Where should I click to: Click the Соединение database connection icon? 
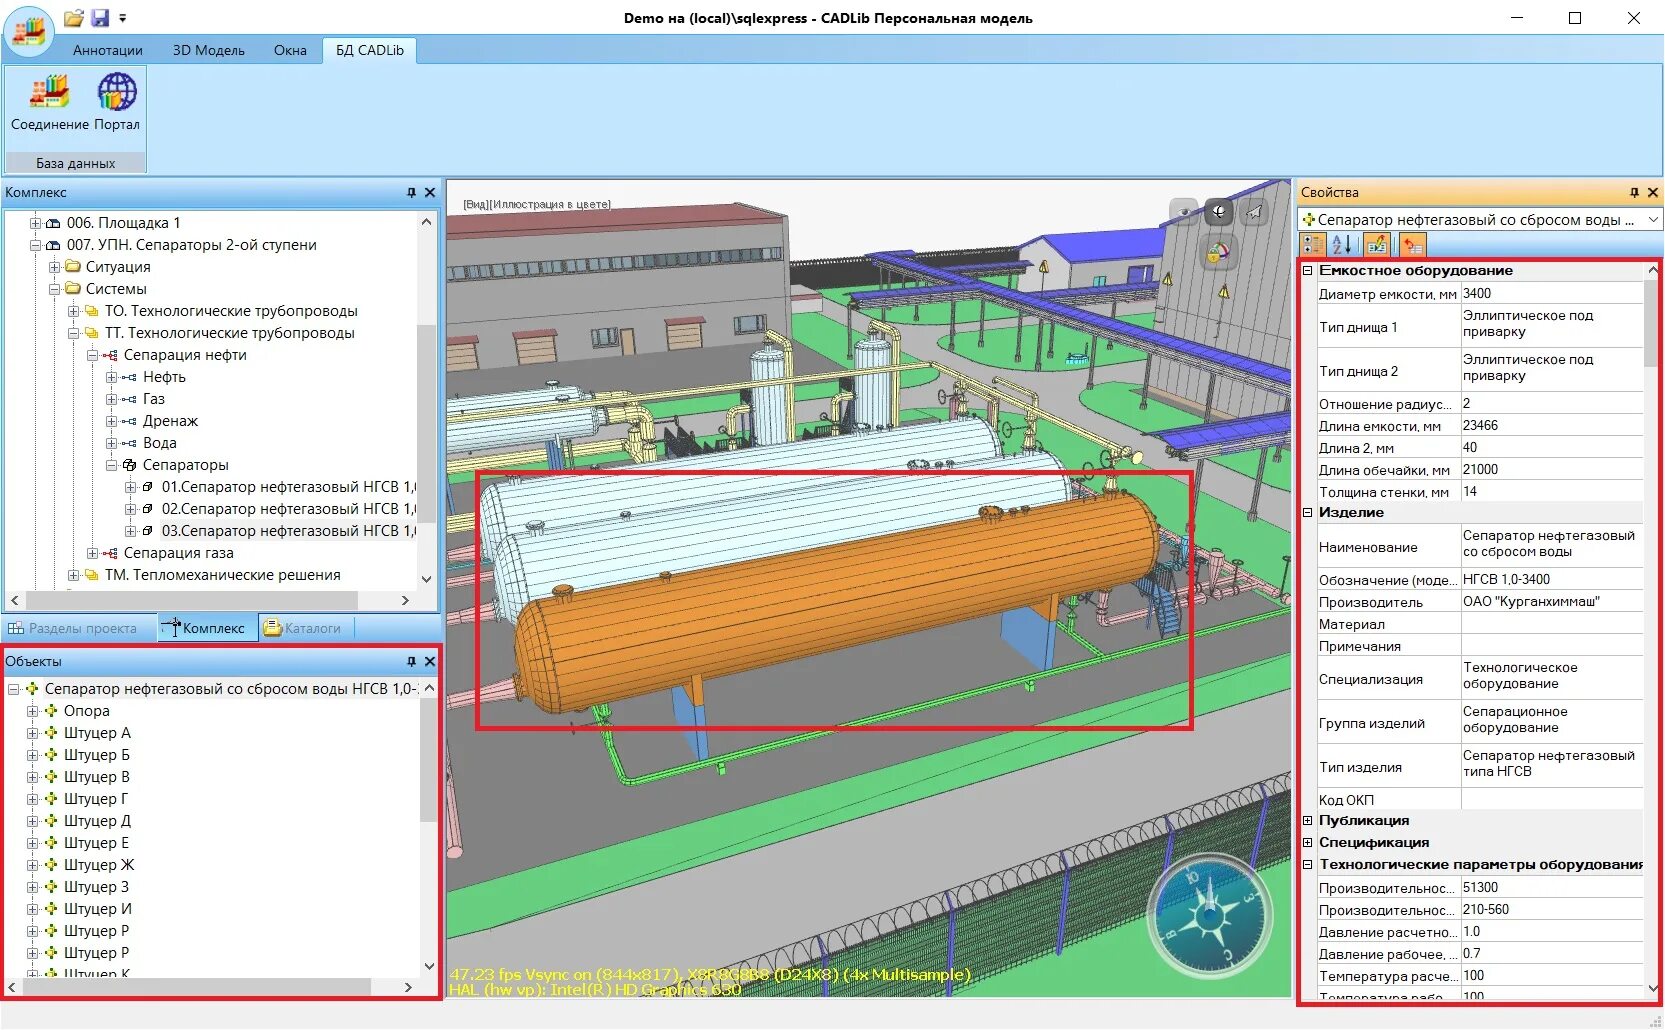click(x=49, y=102)
